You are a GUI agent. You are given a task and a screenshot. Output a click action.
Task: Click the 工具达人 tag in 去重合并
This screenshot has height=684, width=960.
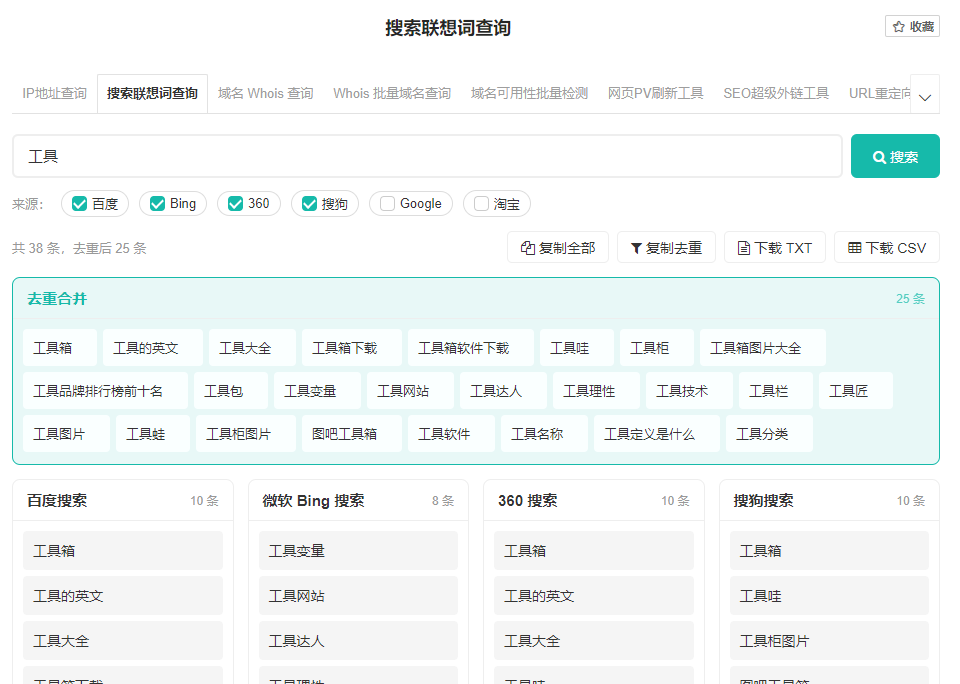point(503,391)
